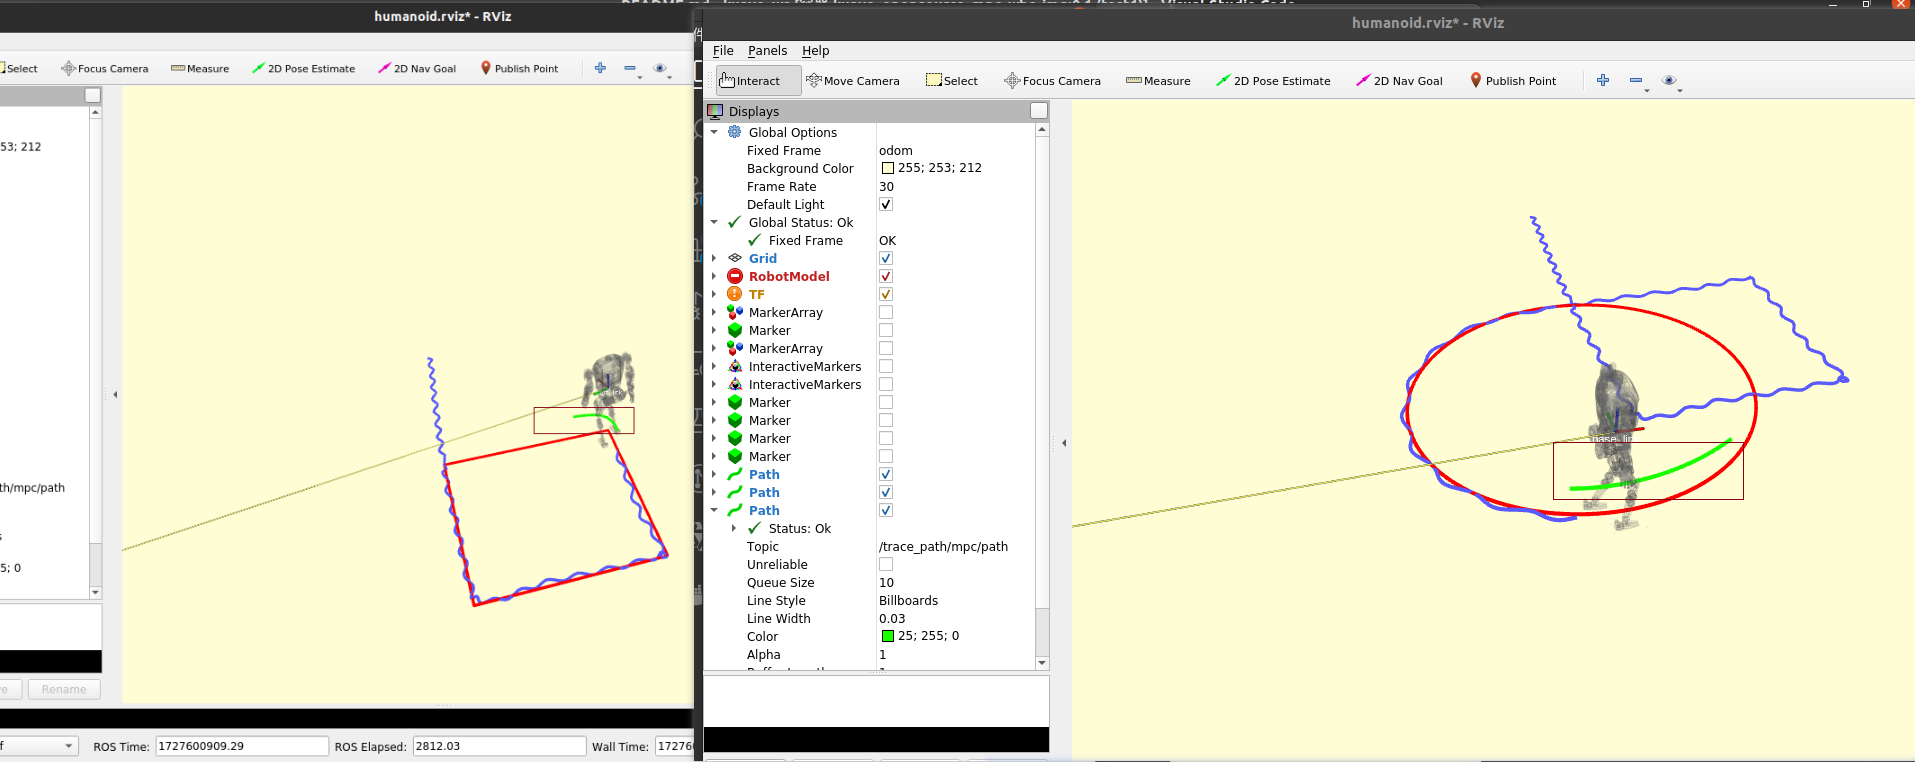
Task: Uncheck the RobotModel display
Action: [x=886, y=276]
